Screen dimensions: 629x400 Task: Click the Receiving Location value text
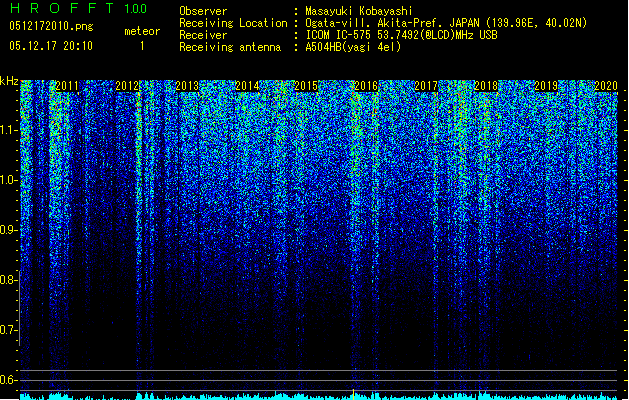pyautogui.click(x=446, y=23)
